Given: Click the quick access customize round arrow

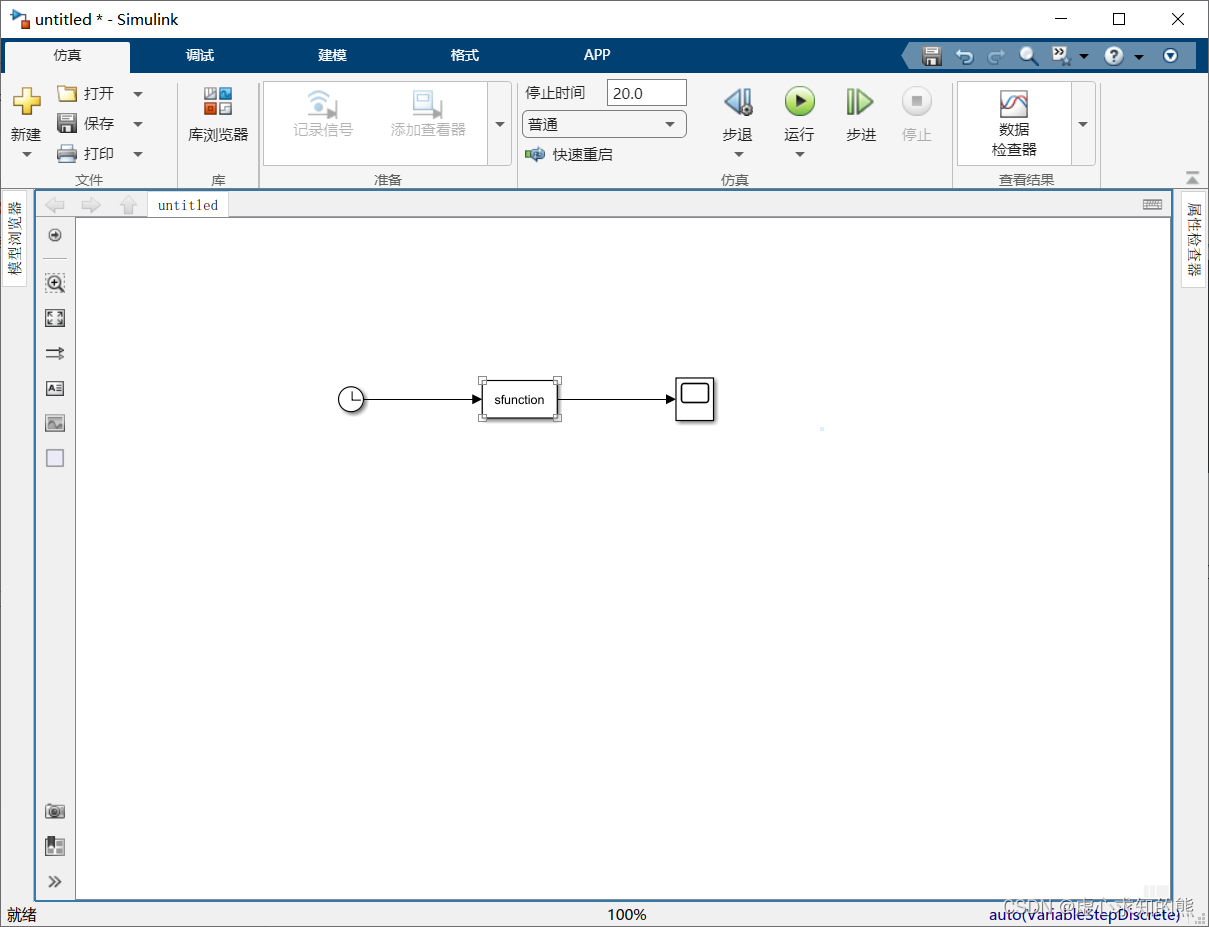Looking at the screenshot, I should pyautogui.click(x=1171, y=56).
